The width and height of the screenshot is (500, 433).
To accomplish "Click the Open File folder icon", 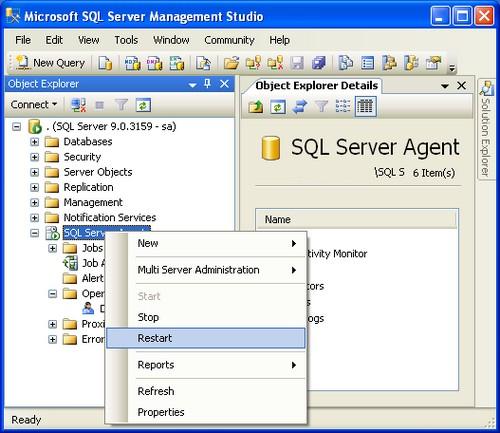I will [231, 63].
